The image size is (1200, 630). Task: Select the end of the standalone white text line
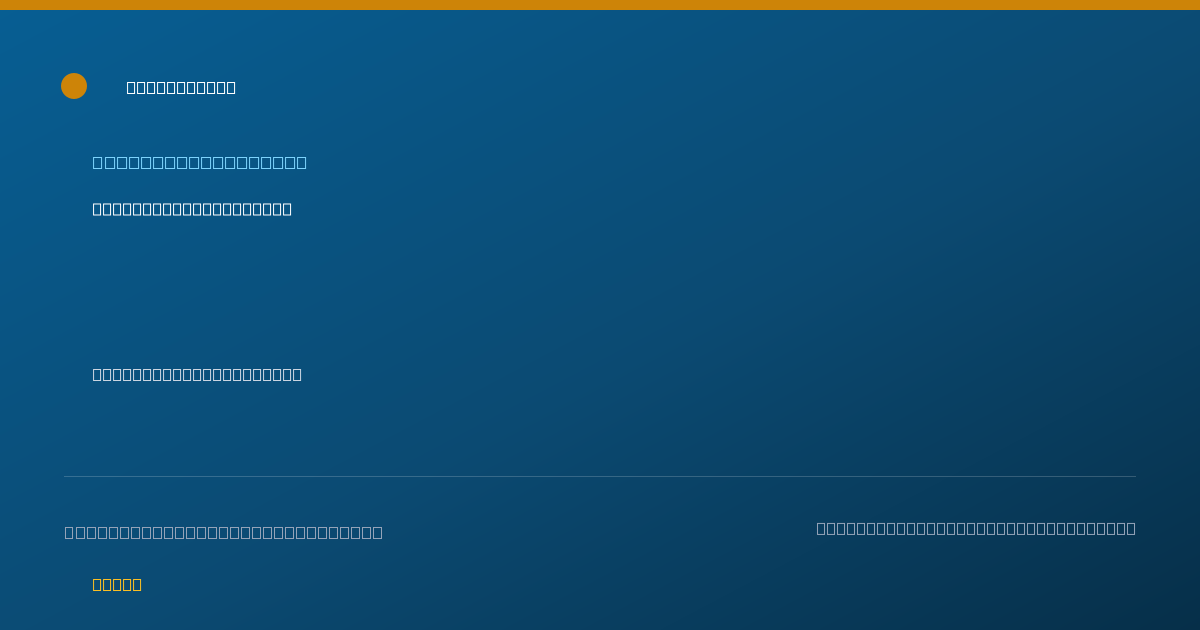point(297,375)
